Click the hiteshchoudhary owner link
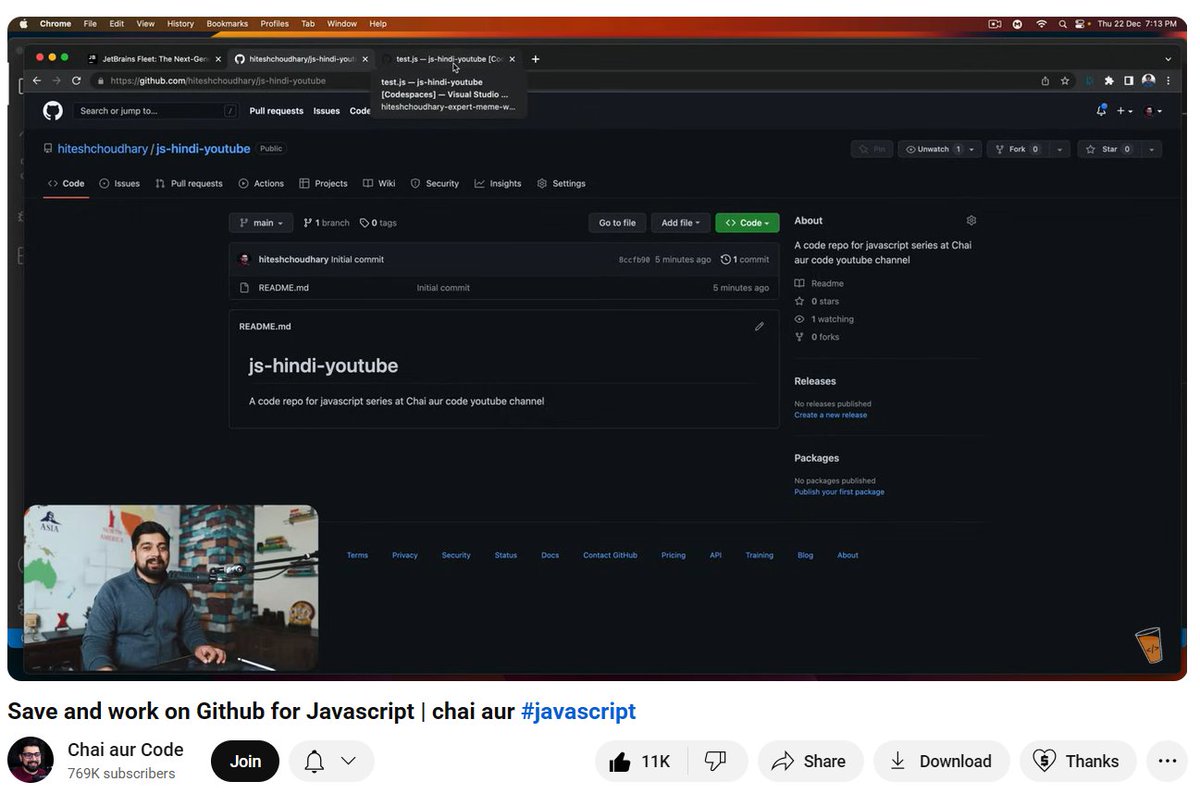This screenshot has width=1200, height=794. pyautogui.click(x=102, y=149)
